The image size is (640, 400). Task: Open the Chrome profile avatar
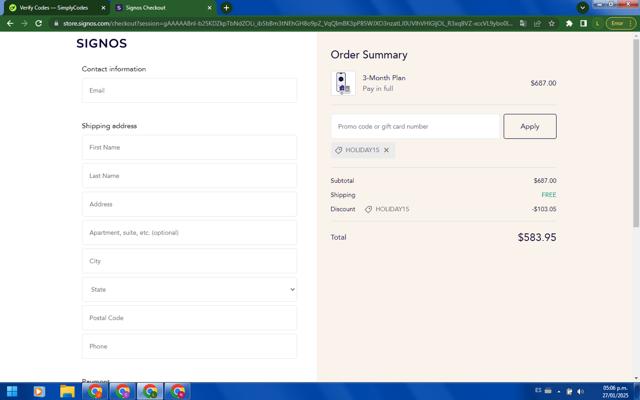[597, 24]
